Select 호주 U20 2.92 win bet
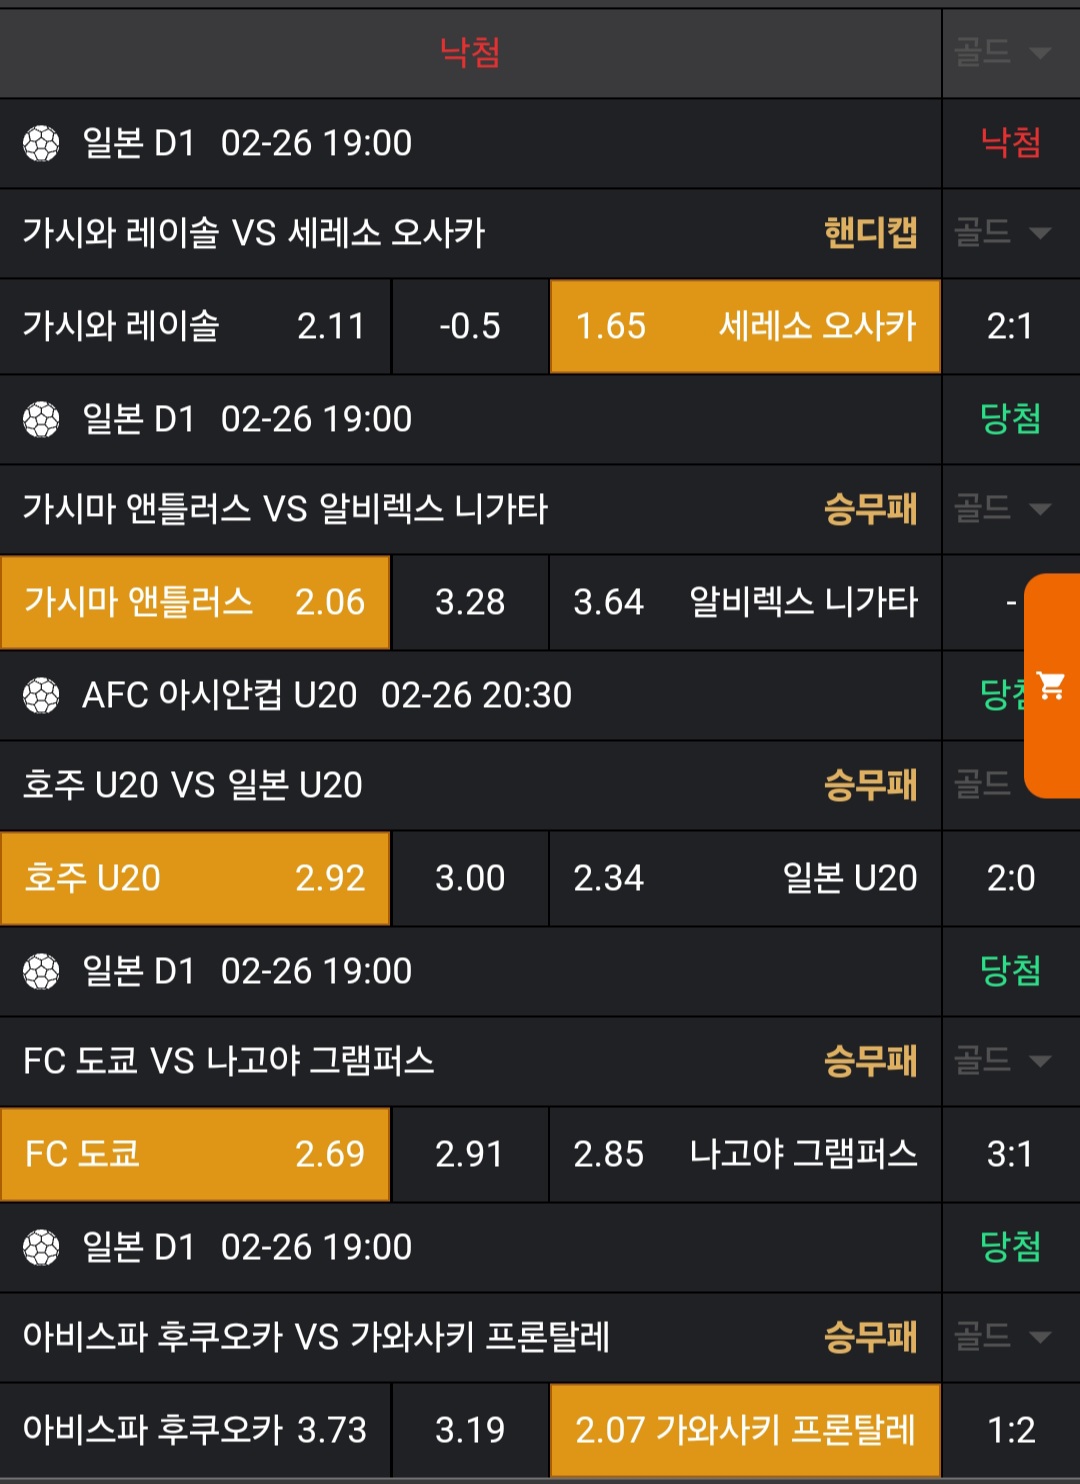Viewport: 1080px width, 1484px height. click(195, 879)
